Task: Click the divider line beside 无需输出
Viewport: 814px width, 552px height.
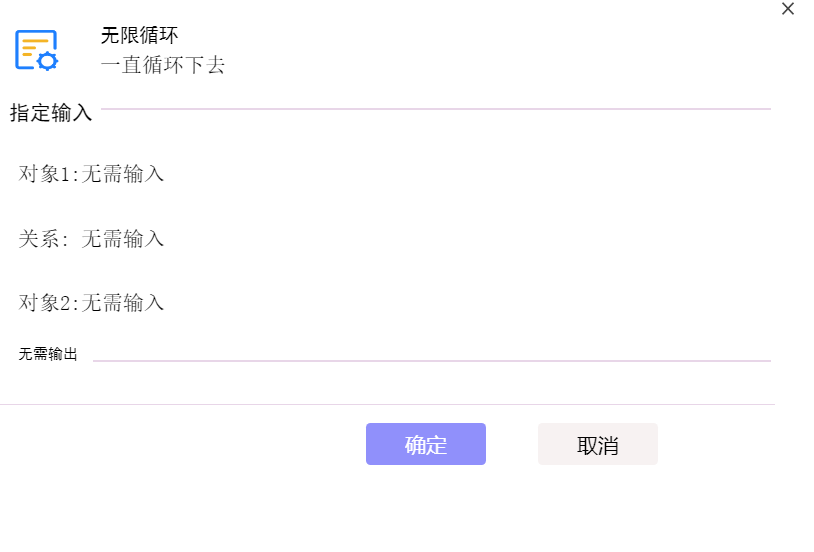Action: coord(432,360)
